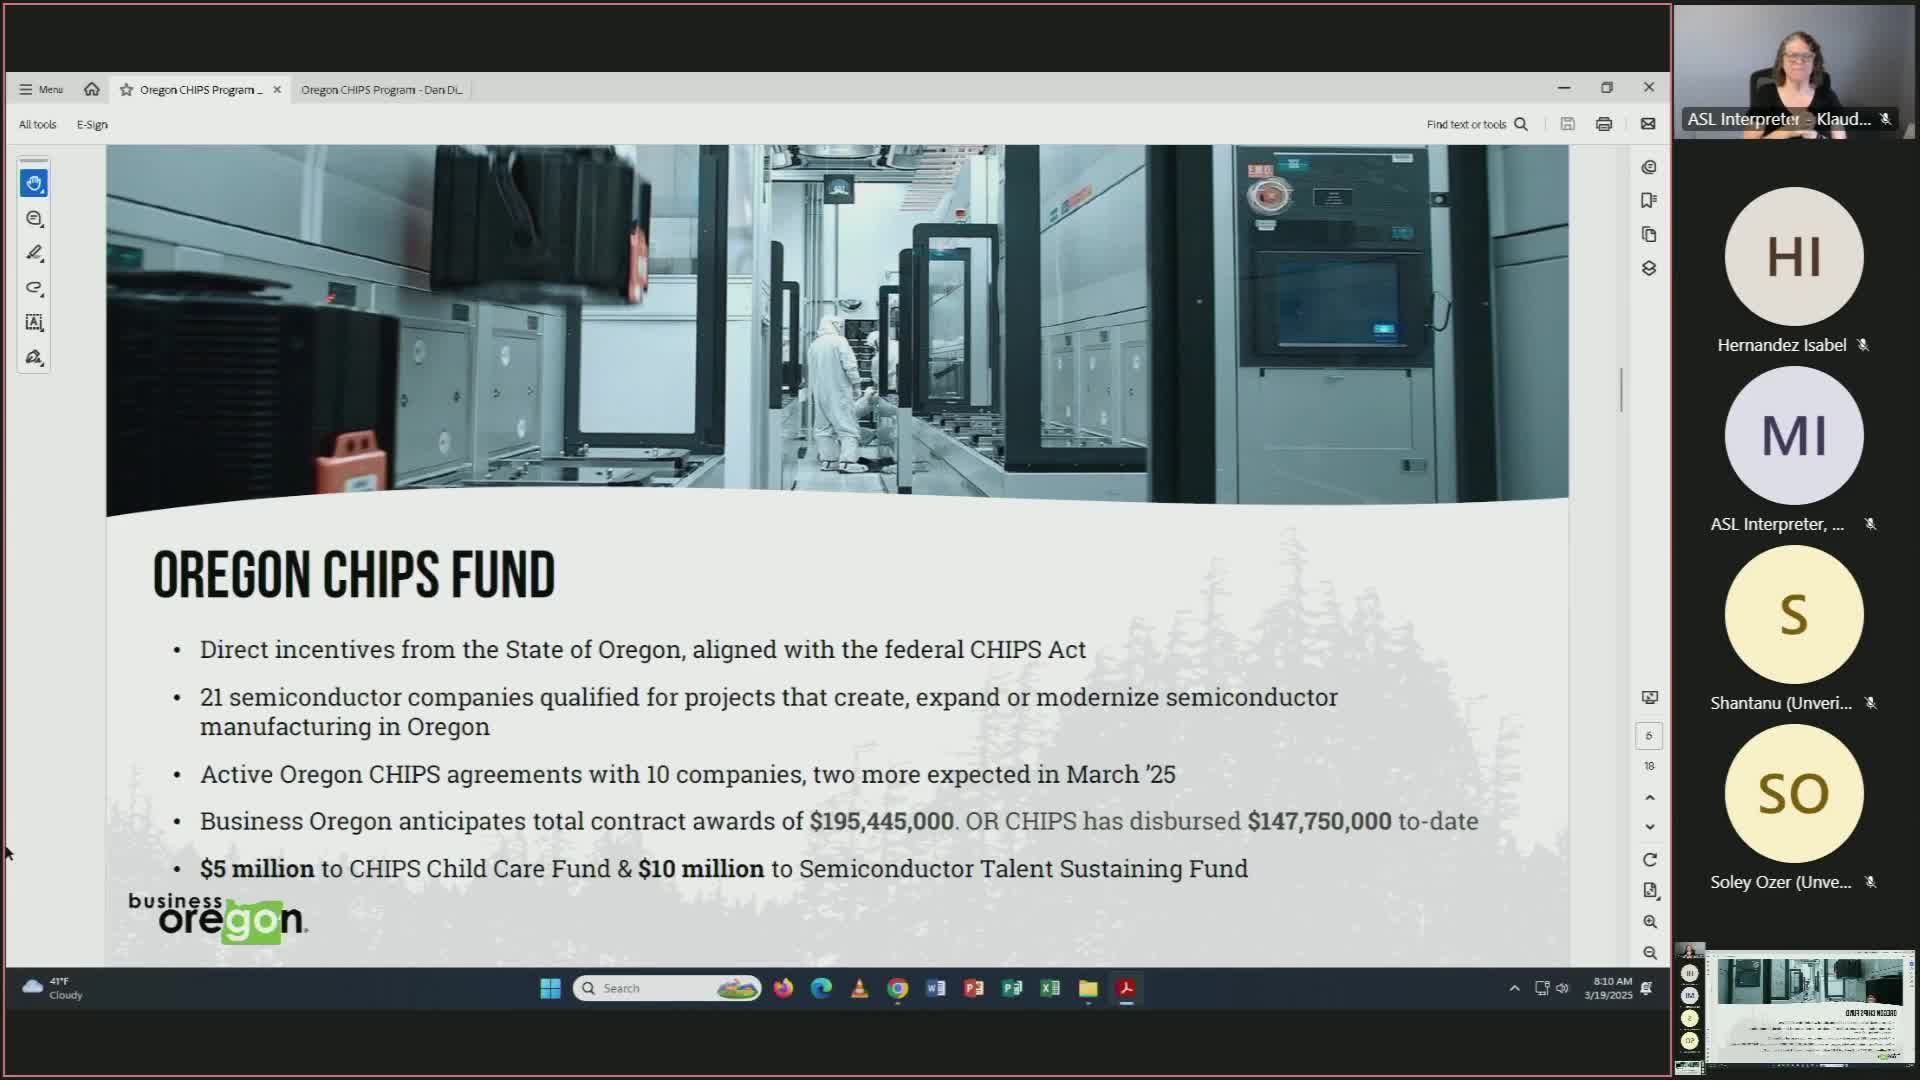
Task: Open PowerPoint from the taskbar
Action: pyautogui.click(x=974, y=988)
